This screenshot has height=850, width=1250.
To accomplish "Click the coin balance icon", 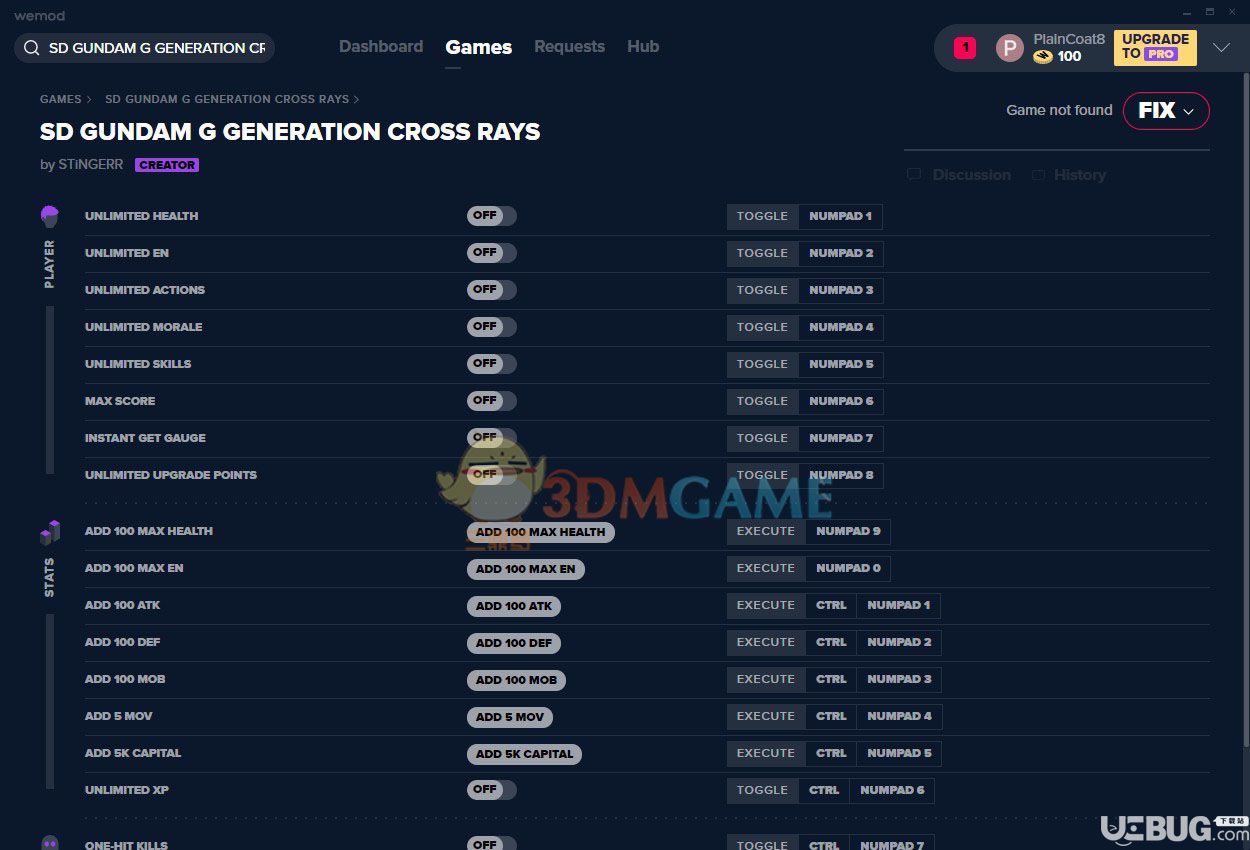I will click(1043, 57).
